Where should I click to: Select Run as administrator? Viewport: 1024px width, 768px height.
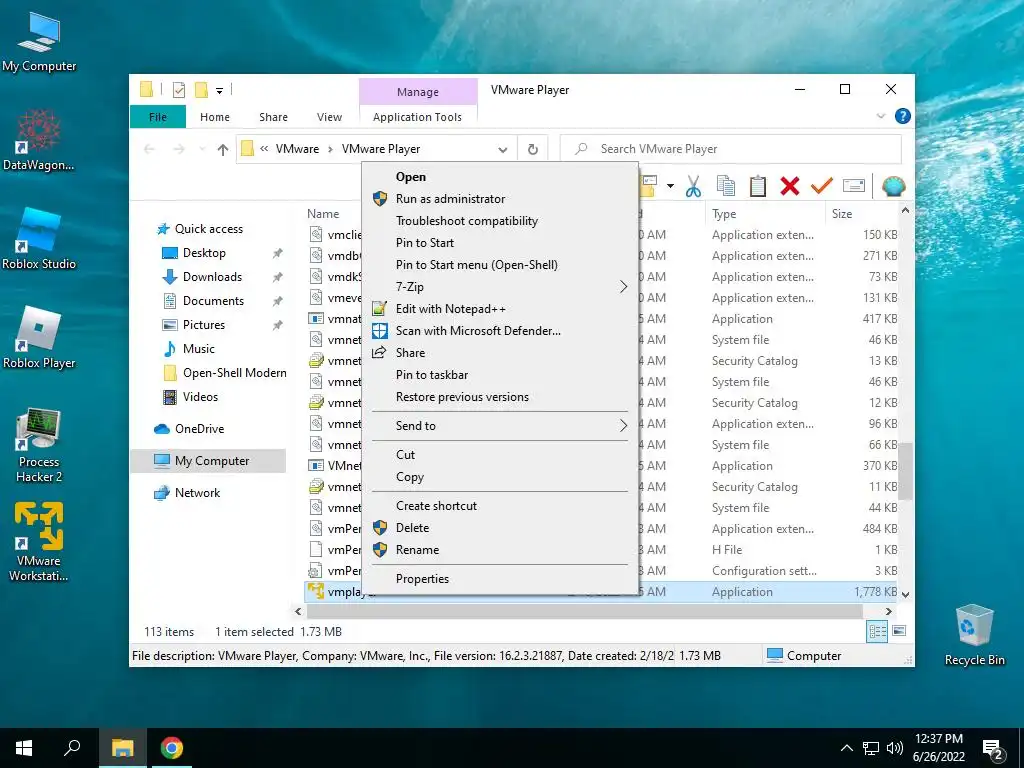click(500, 199)
